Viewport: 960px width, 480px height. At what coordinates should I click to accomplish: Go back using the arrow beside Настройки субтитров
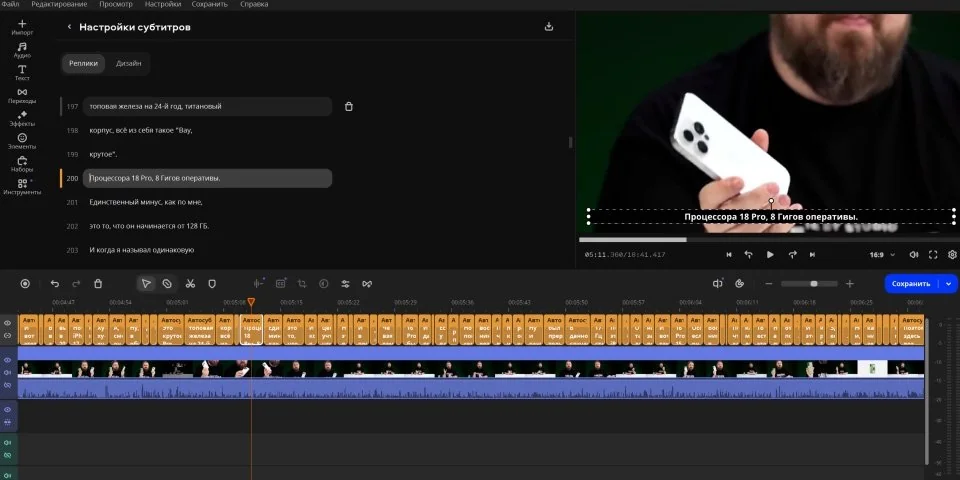[69, 27]
